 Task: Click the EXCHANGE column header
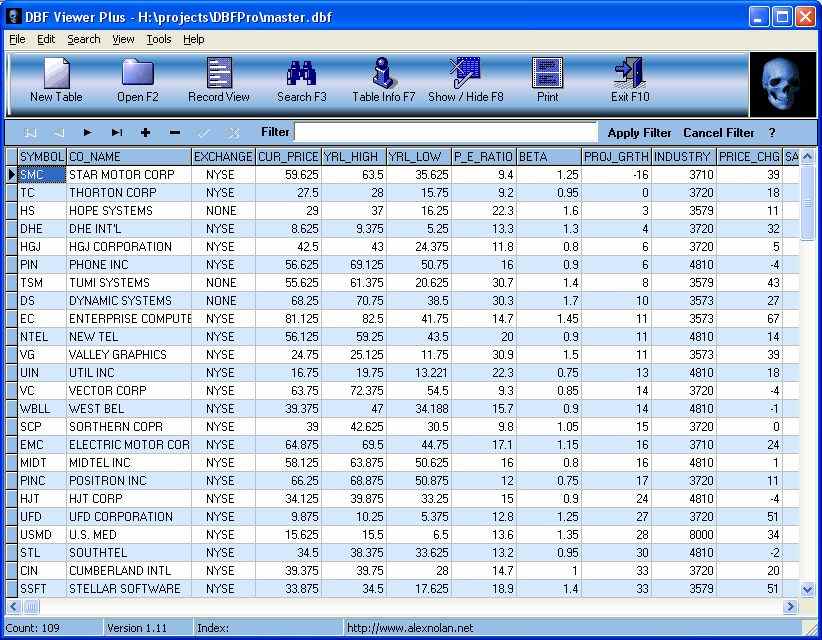223,157
